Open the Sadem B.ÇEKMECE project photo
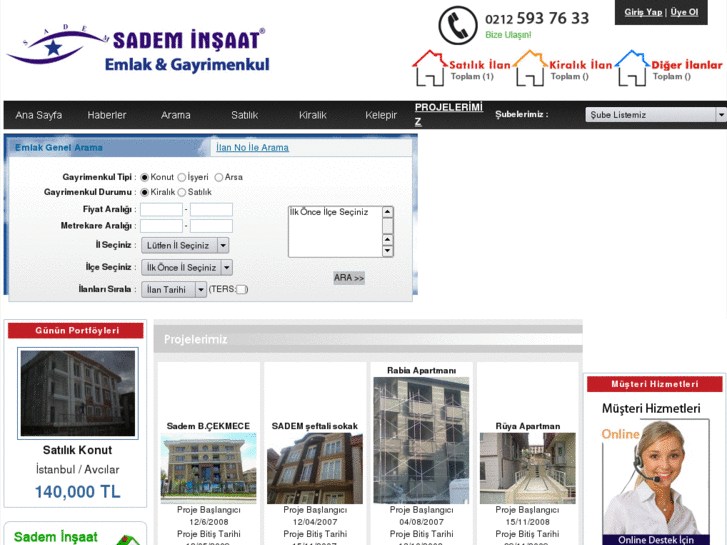This screenshot has width=727, height=545. tap(208, 468)
